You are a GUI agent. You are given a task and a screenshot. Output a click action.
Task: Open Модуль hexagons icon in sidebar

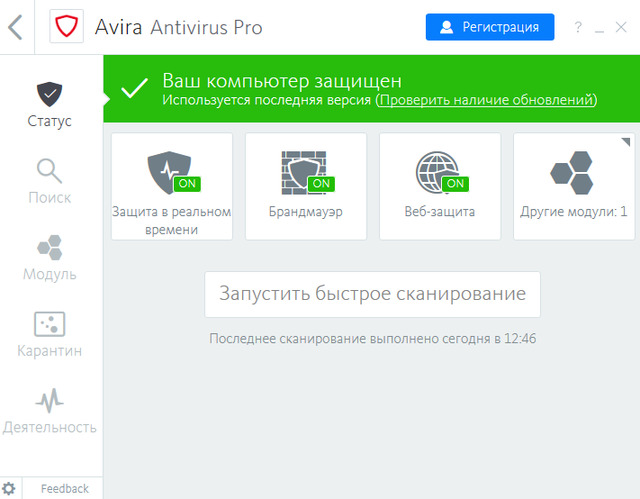tap(49, 247)
